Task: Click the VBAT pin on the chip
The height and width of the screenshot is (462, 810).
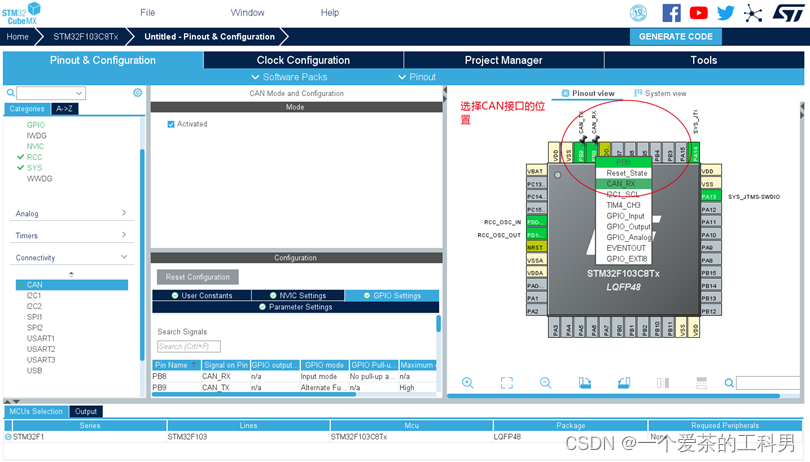Action: coord(536,171)
